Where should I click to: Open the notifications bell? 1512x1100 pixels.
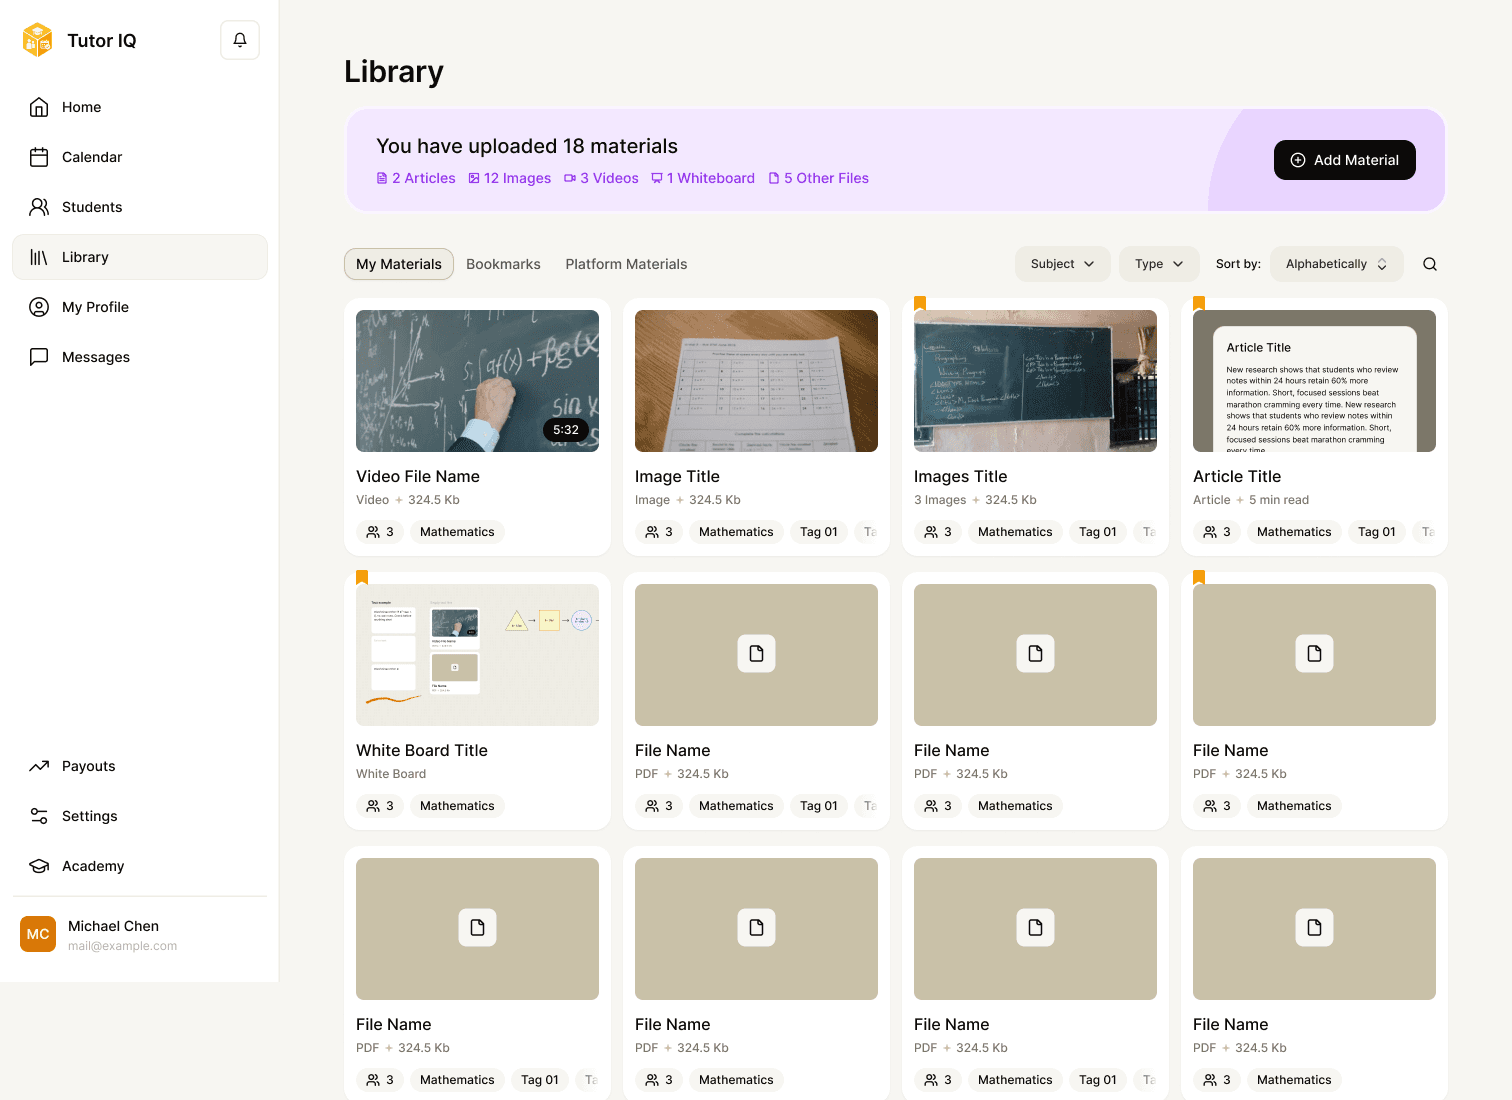pos(240,40)
